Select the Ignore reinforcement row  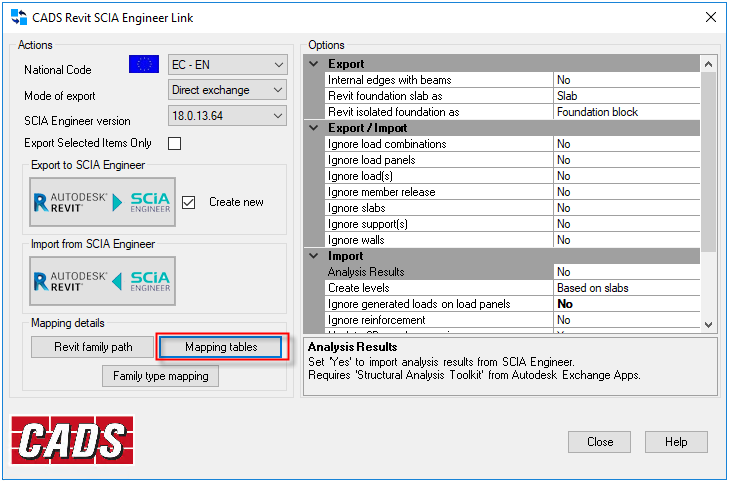click(512, 320)
